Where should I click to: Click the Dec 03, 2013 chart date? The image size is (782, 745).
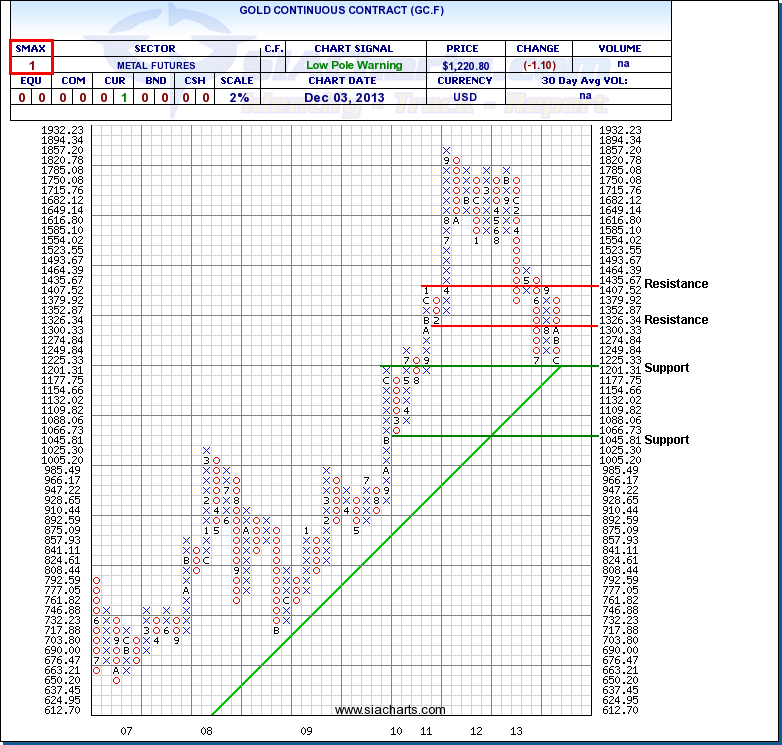point(353,98)
